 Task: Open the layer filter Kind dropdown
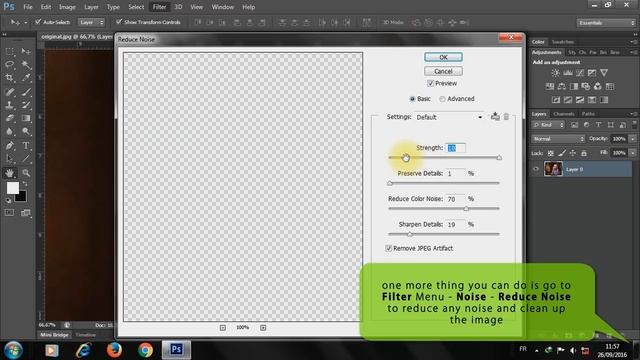[x=548, y=125]
